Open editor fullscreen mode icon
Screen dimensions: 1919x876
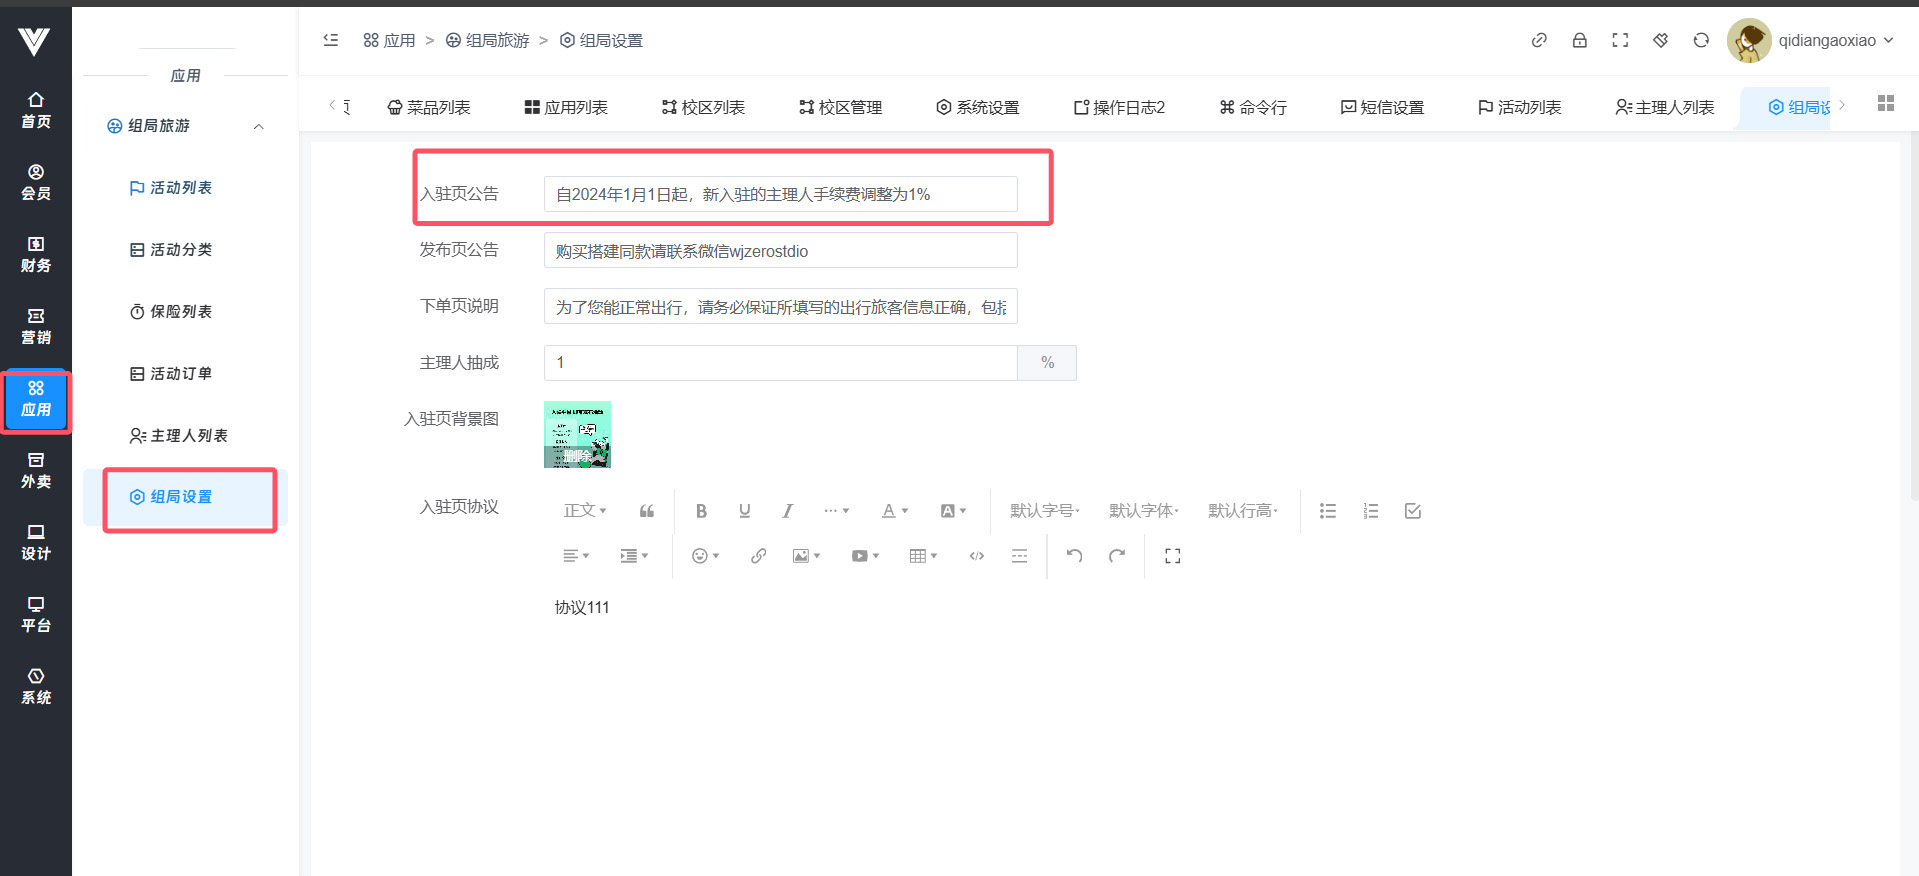(x=1172, y=556)
